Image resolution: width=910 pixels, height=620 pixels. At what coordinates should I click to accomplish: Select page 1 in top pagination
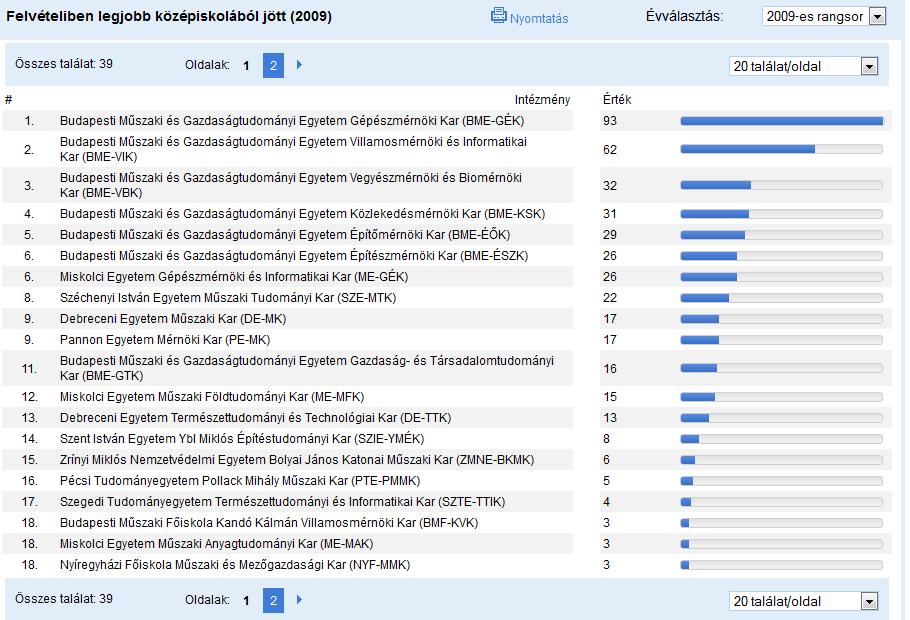(246, 66)
